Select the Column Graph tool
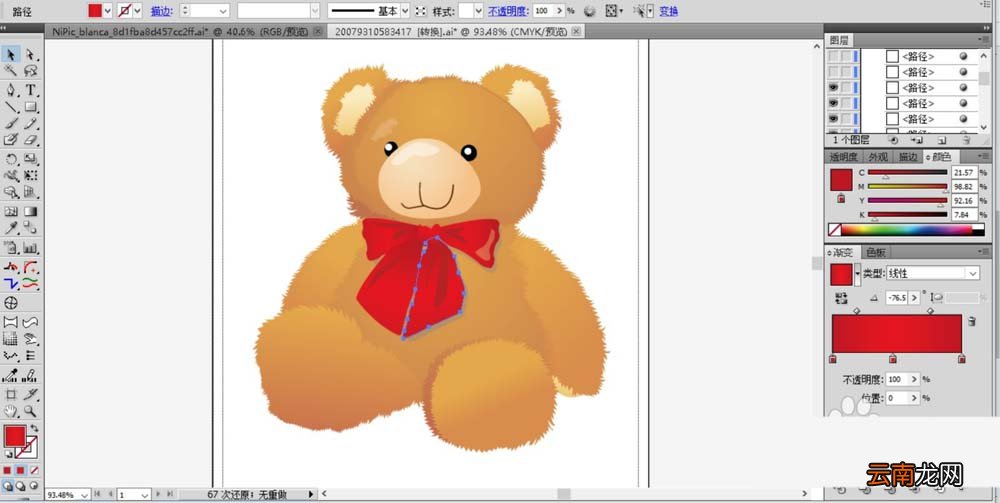The height and width of the screenshot is (503, 1000). pyautogui.click(x=29, y=247)
